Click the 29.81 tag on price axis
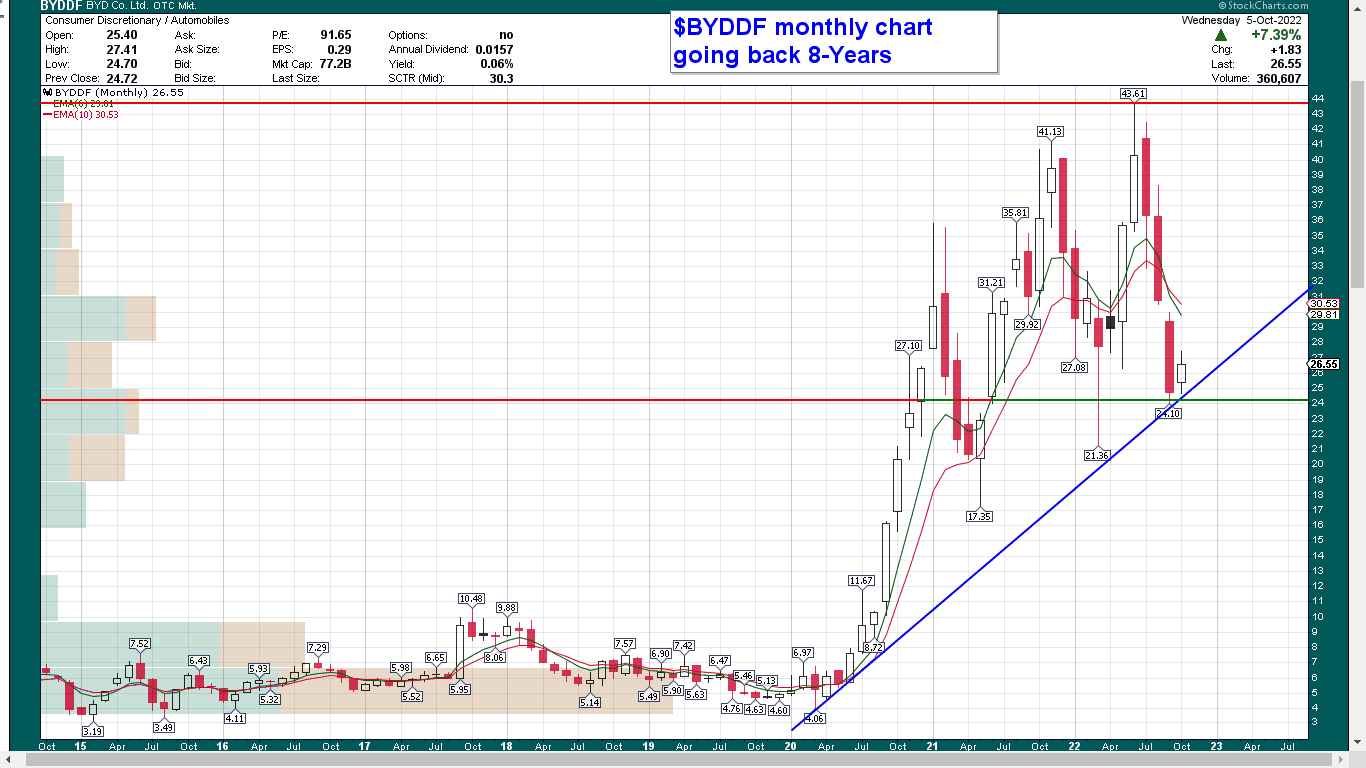This screenshot has width=1366, height=768. click(x=1323, y=314)
